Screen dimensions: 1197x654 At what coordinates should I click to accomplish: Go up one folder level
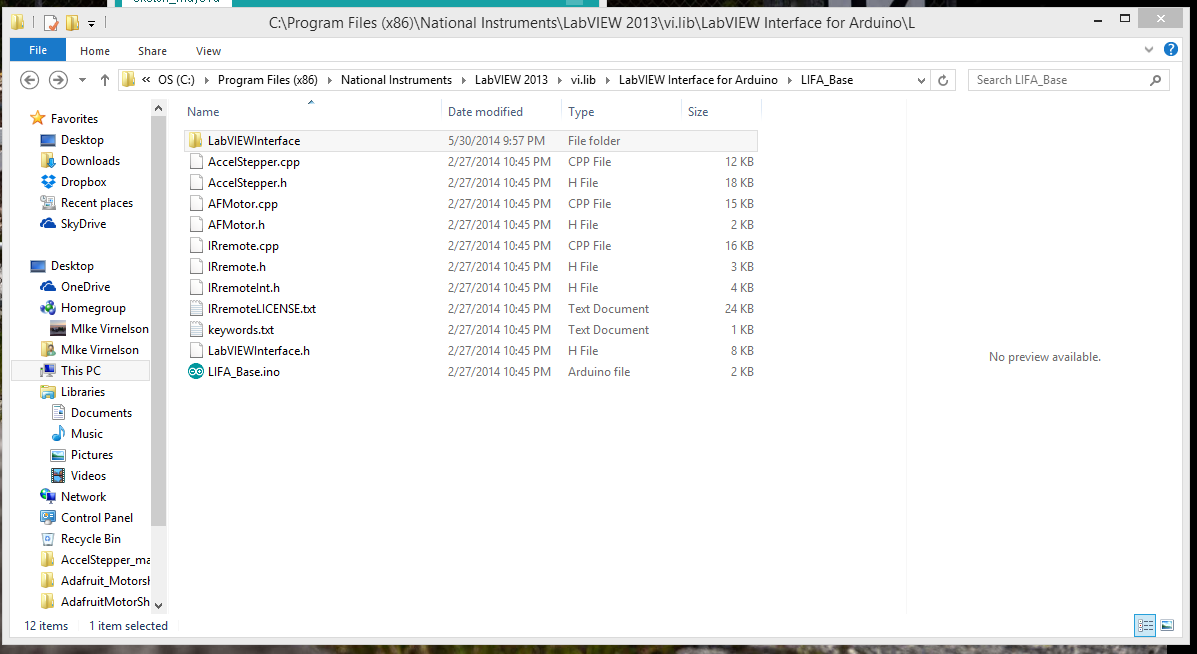click(x=105, y=79)
